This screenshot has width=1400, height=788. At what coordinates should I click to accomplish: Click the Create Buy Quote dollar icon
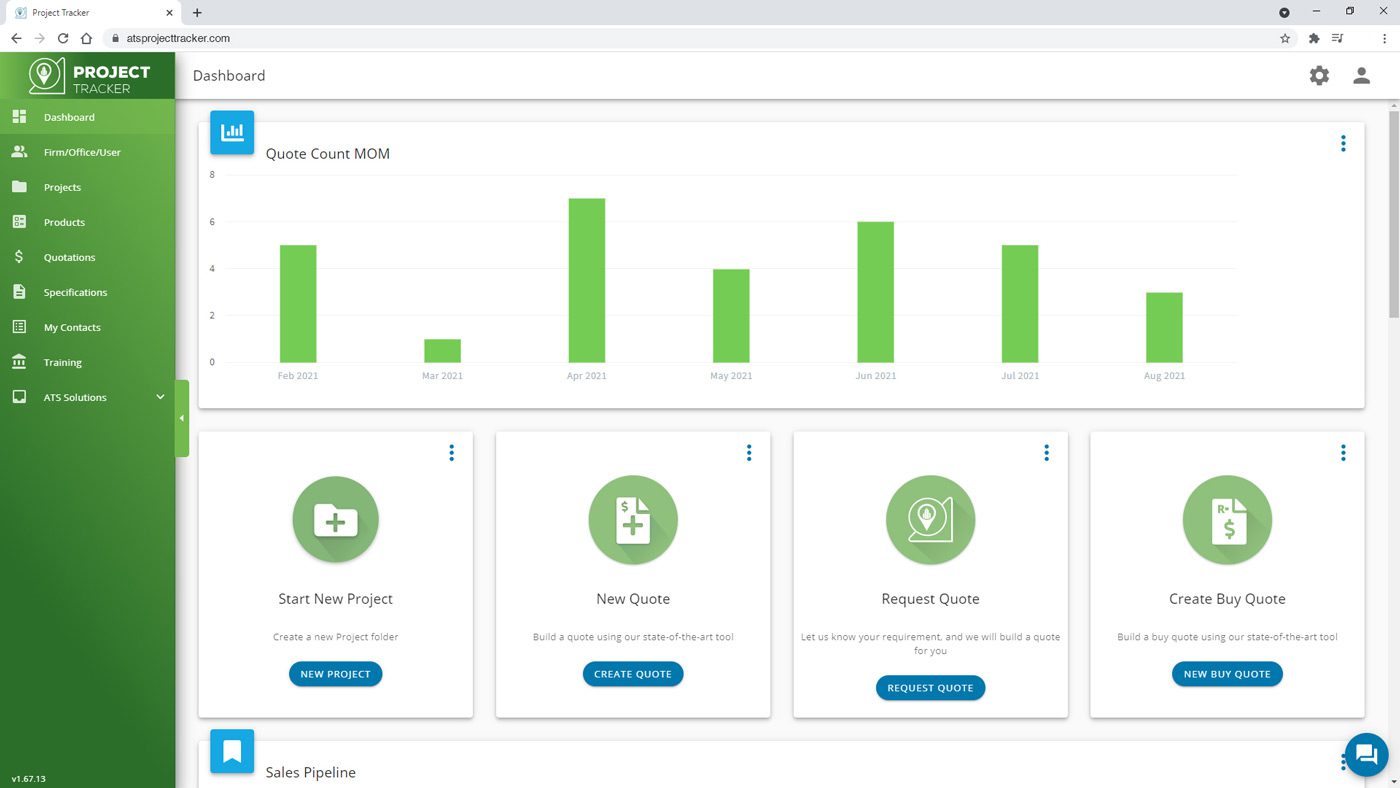click(x=1227, y=520)
